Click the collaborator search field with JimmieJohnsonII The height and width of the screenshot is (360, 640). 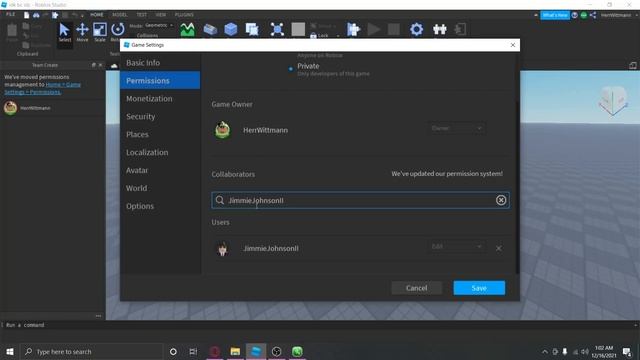(360, 200)
